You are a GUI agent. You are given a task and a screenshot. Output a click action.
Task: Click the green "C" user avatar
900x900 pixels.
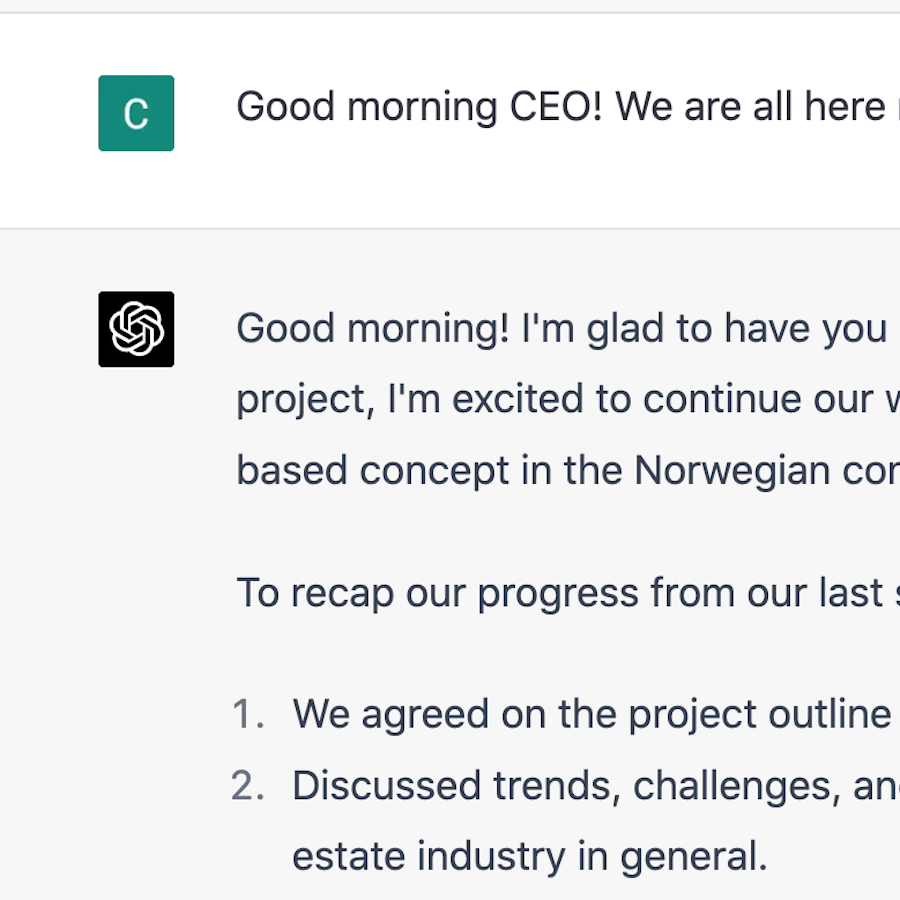click(x=136, y=113)
